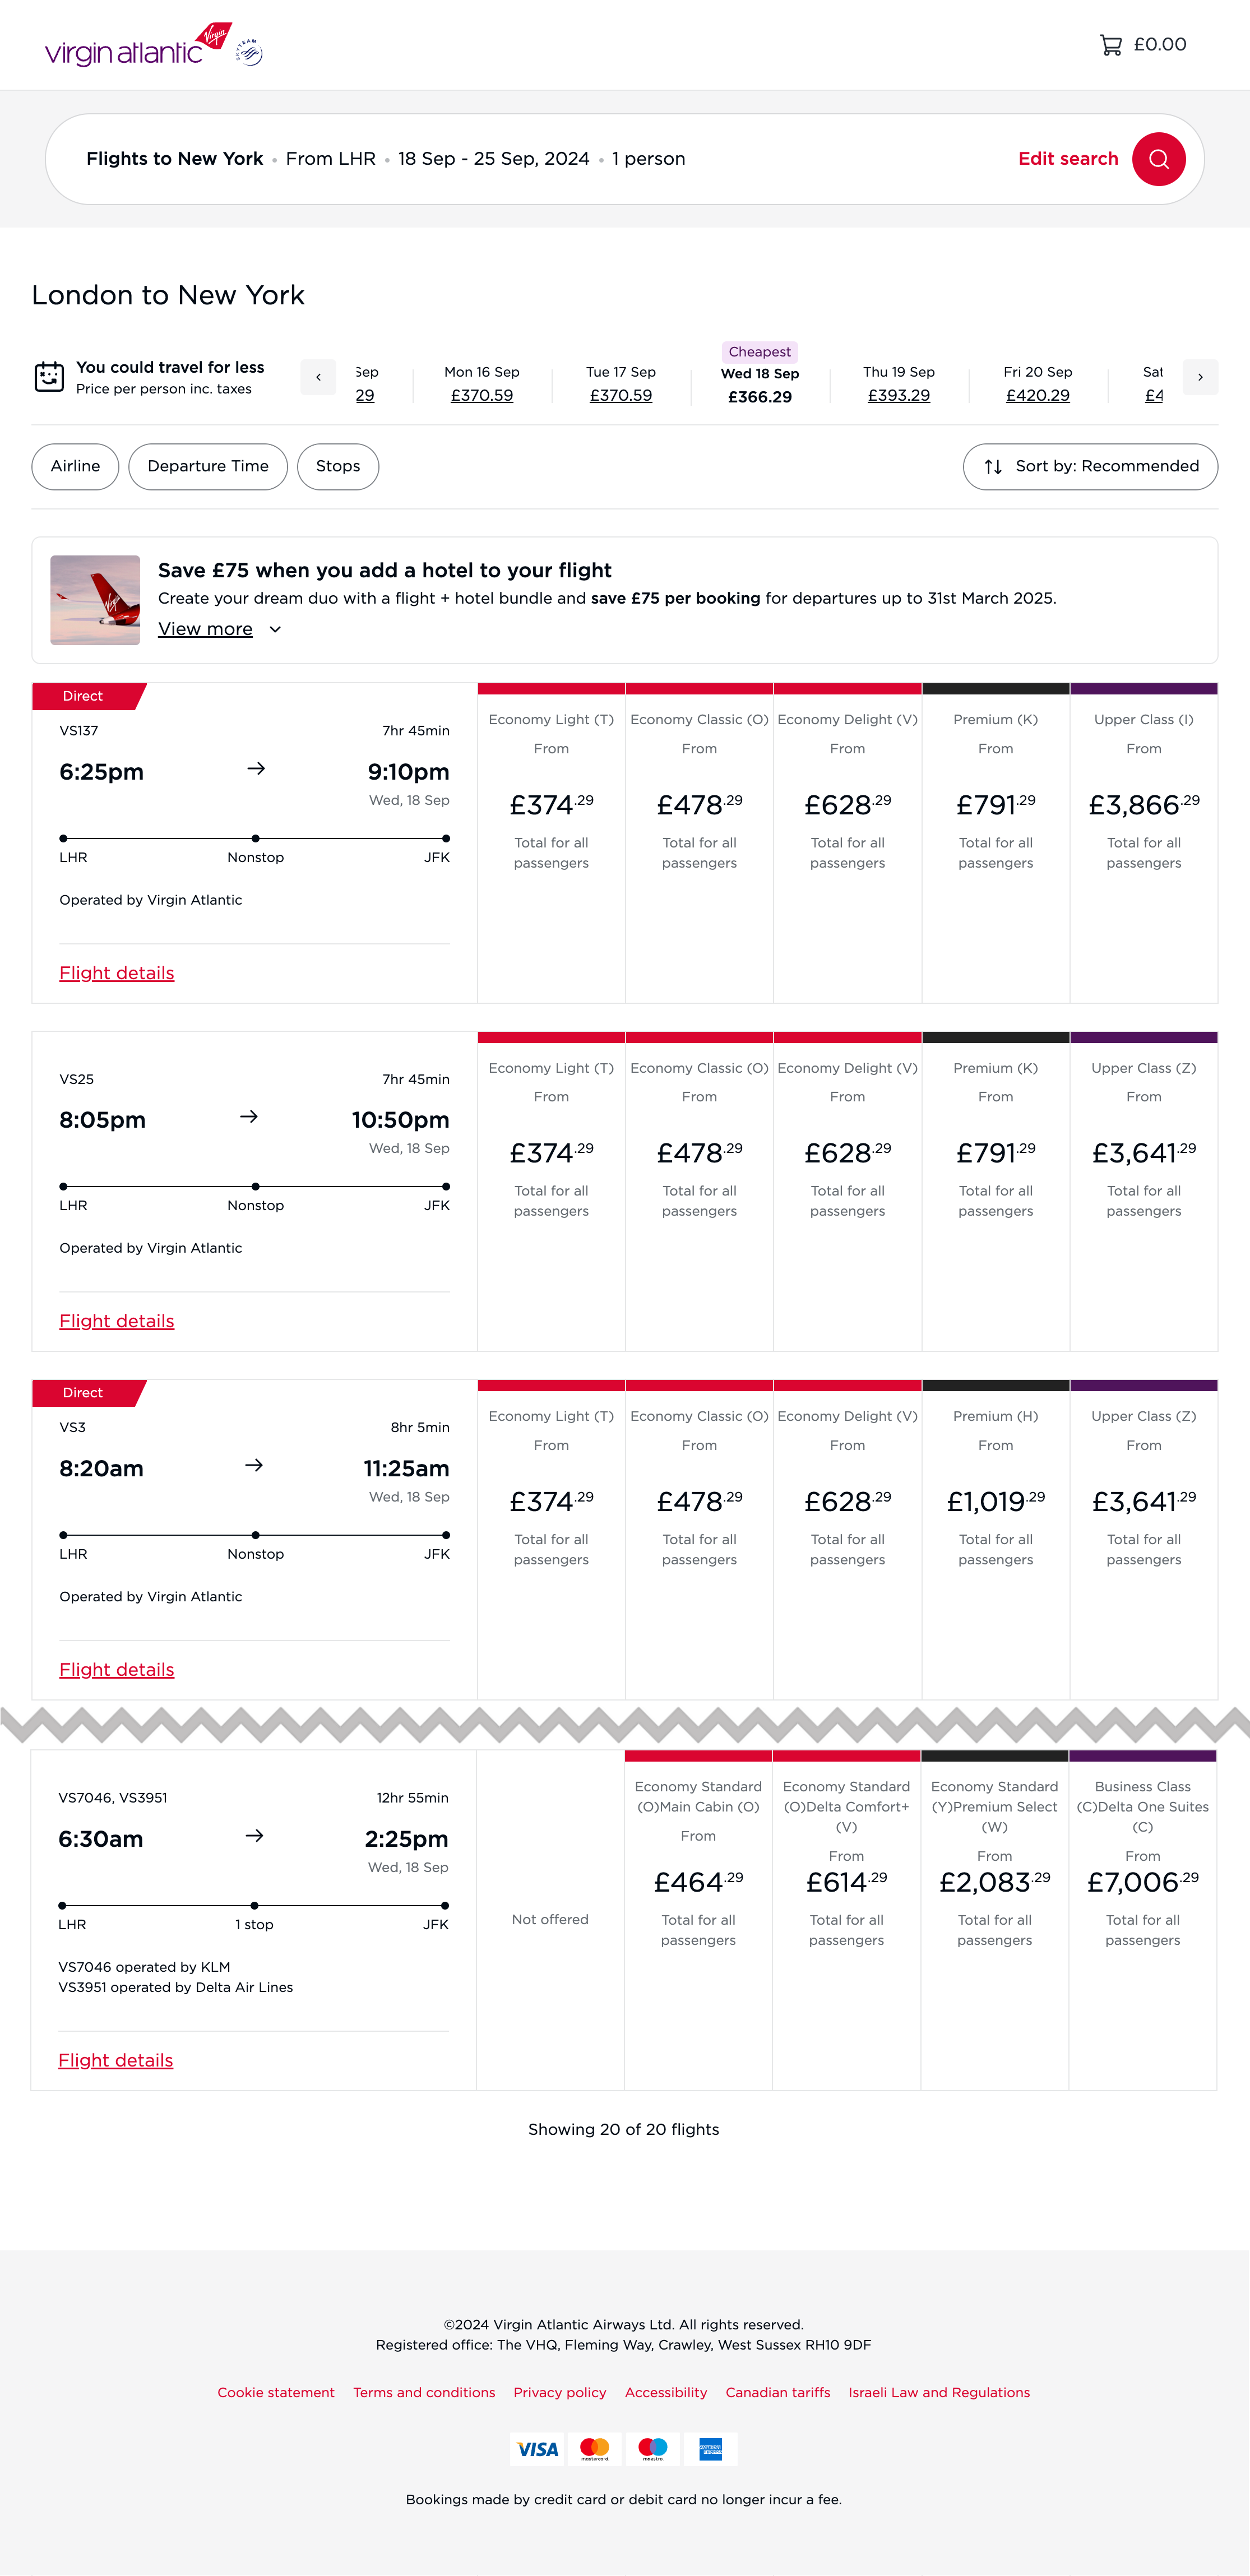Select Mon 16 Sep date tab

[x=482, y=384]
